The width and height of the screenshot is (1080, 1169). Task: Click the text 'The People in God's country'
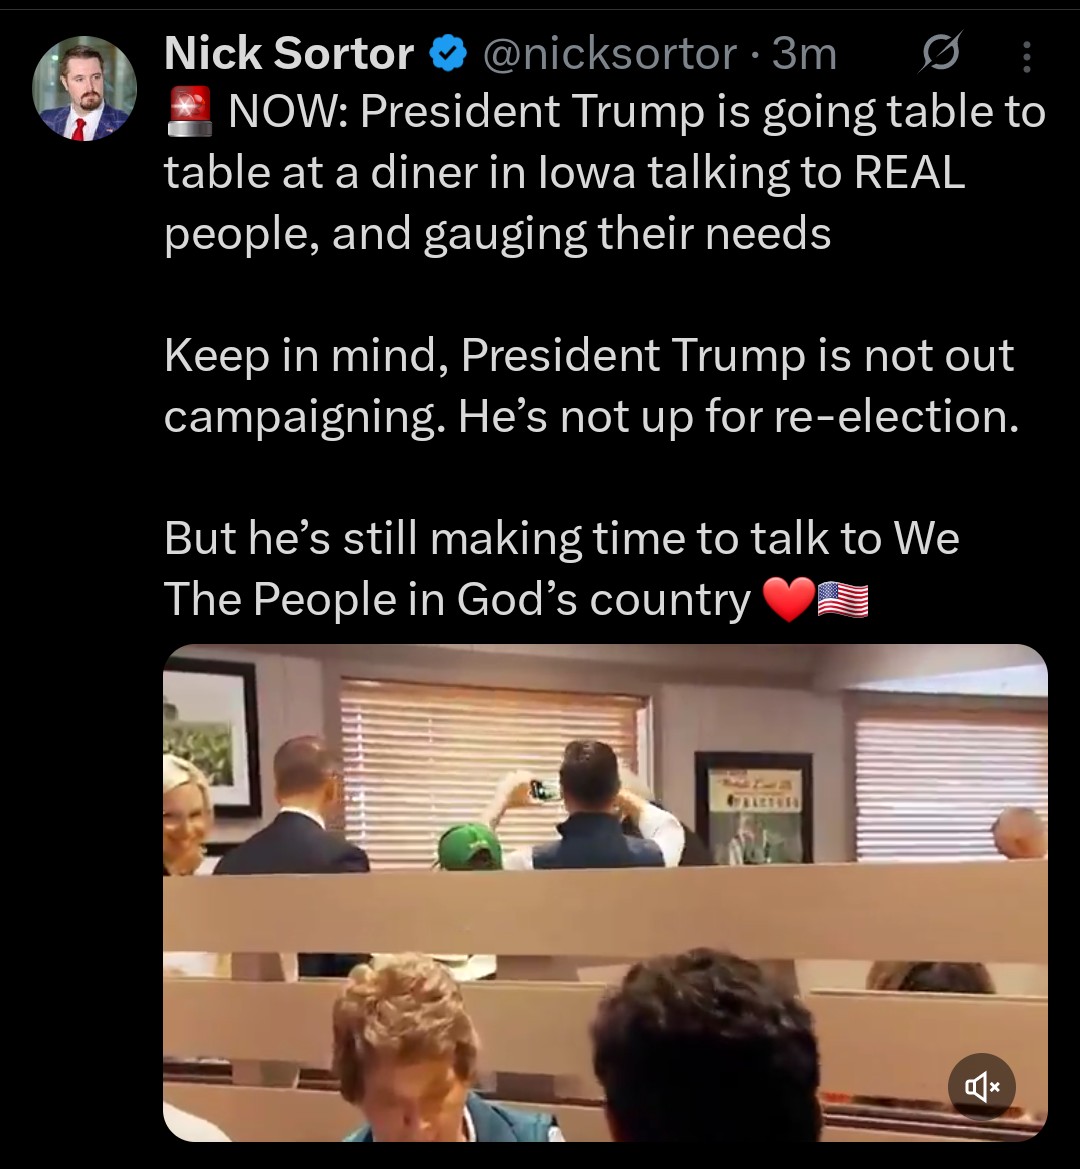tap(458, 599)
